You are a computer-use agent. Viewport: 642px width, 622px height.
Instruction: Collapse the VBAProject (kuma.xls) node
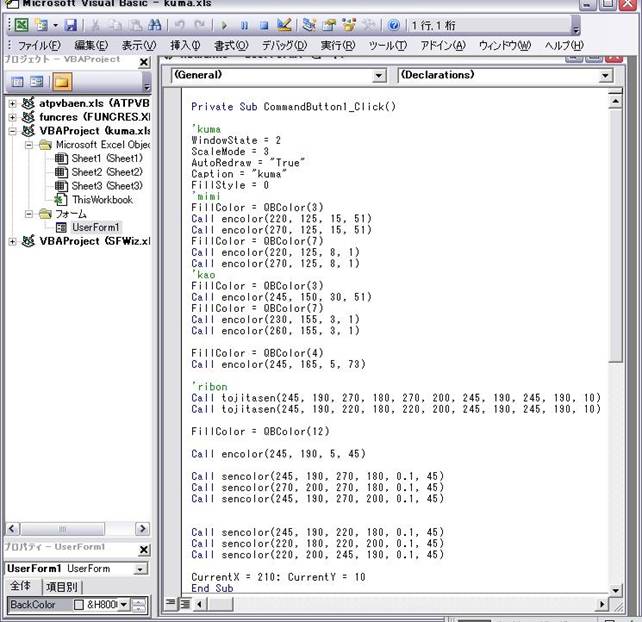13,131
